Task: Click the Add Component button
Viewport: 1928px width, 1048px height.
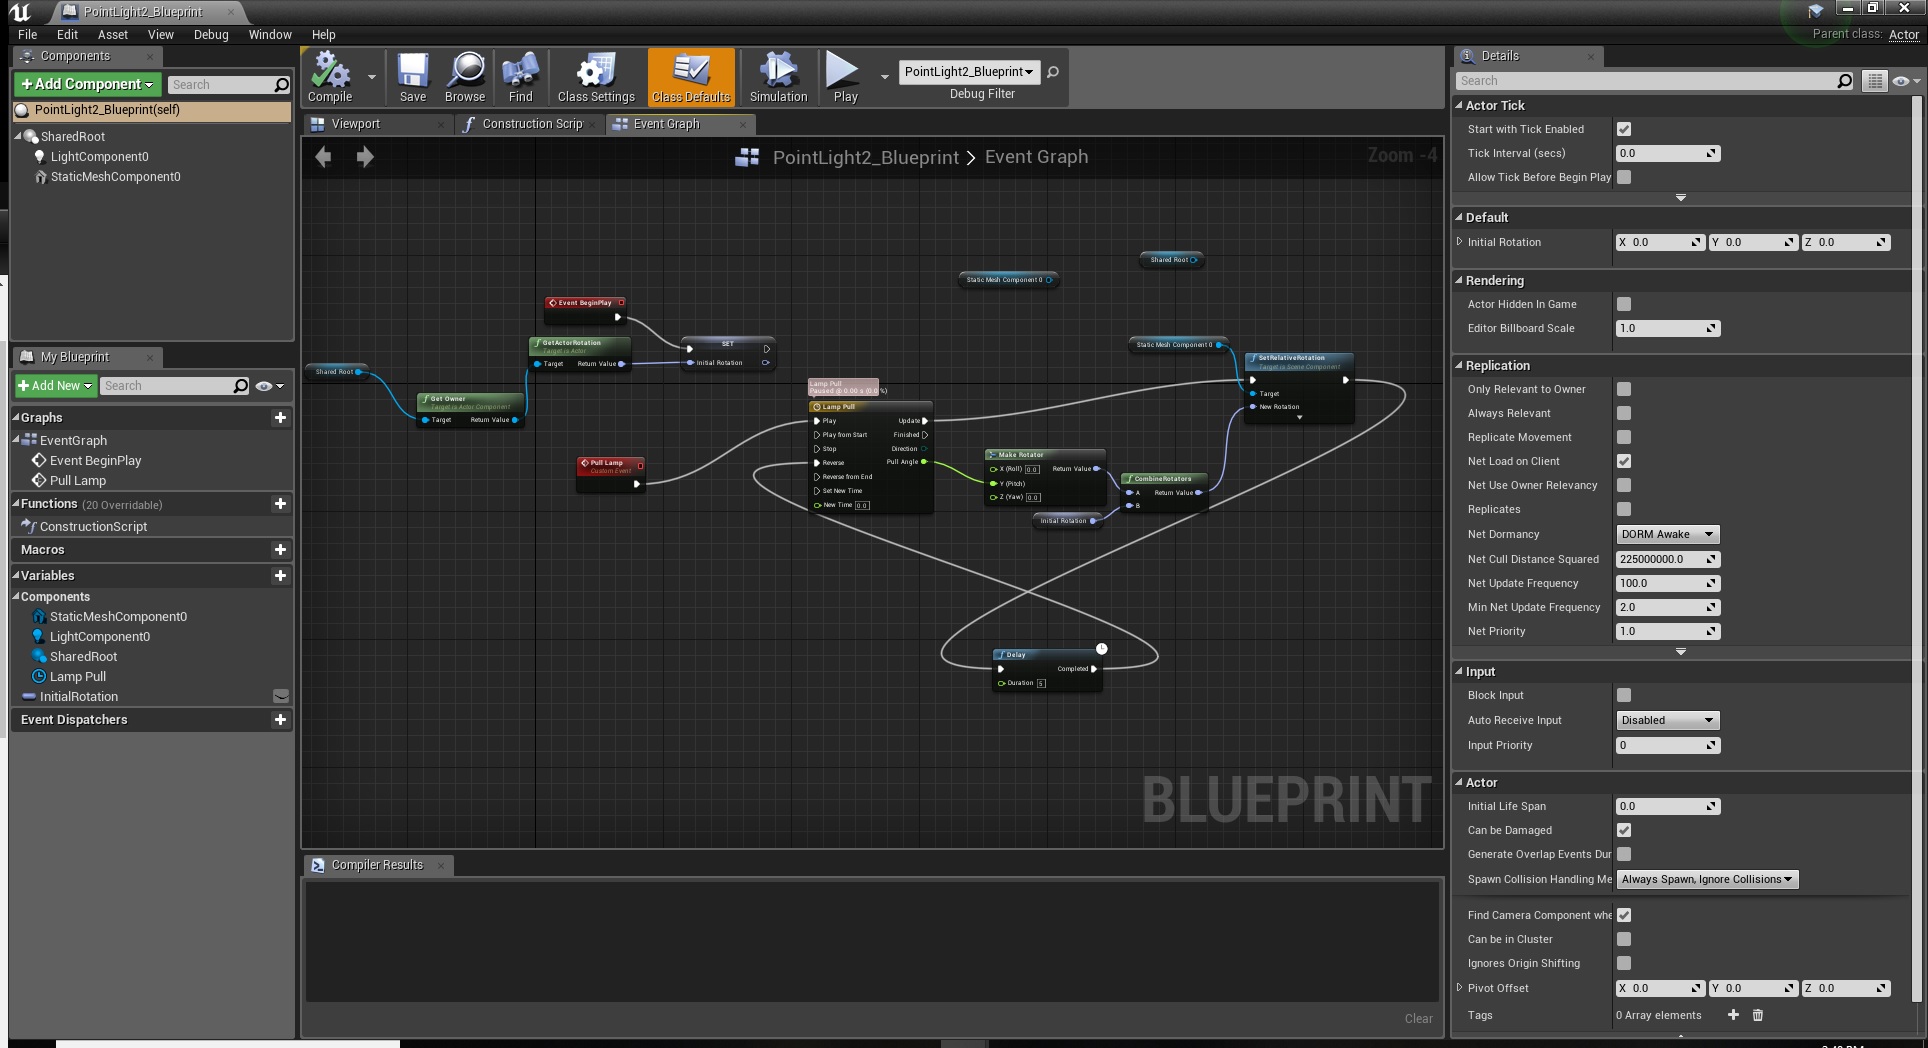Action: tap(87, 84)
